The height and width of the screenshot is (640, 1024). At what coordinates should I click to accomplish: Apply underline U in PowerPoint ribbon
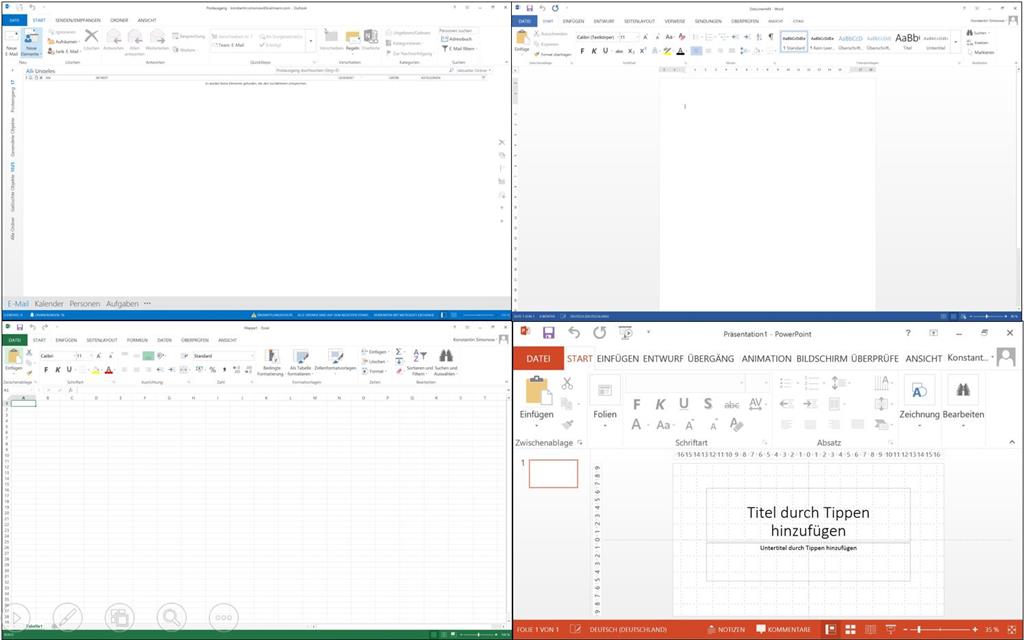[684, 405]
